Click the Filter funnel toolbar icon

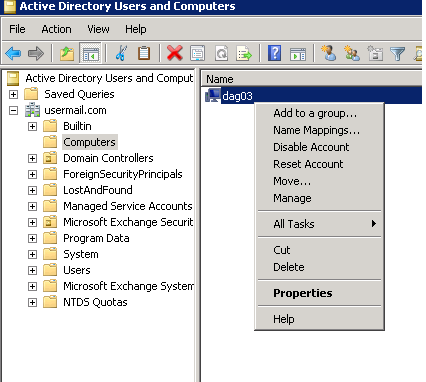tap(397, 53)
